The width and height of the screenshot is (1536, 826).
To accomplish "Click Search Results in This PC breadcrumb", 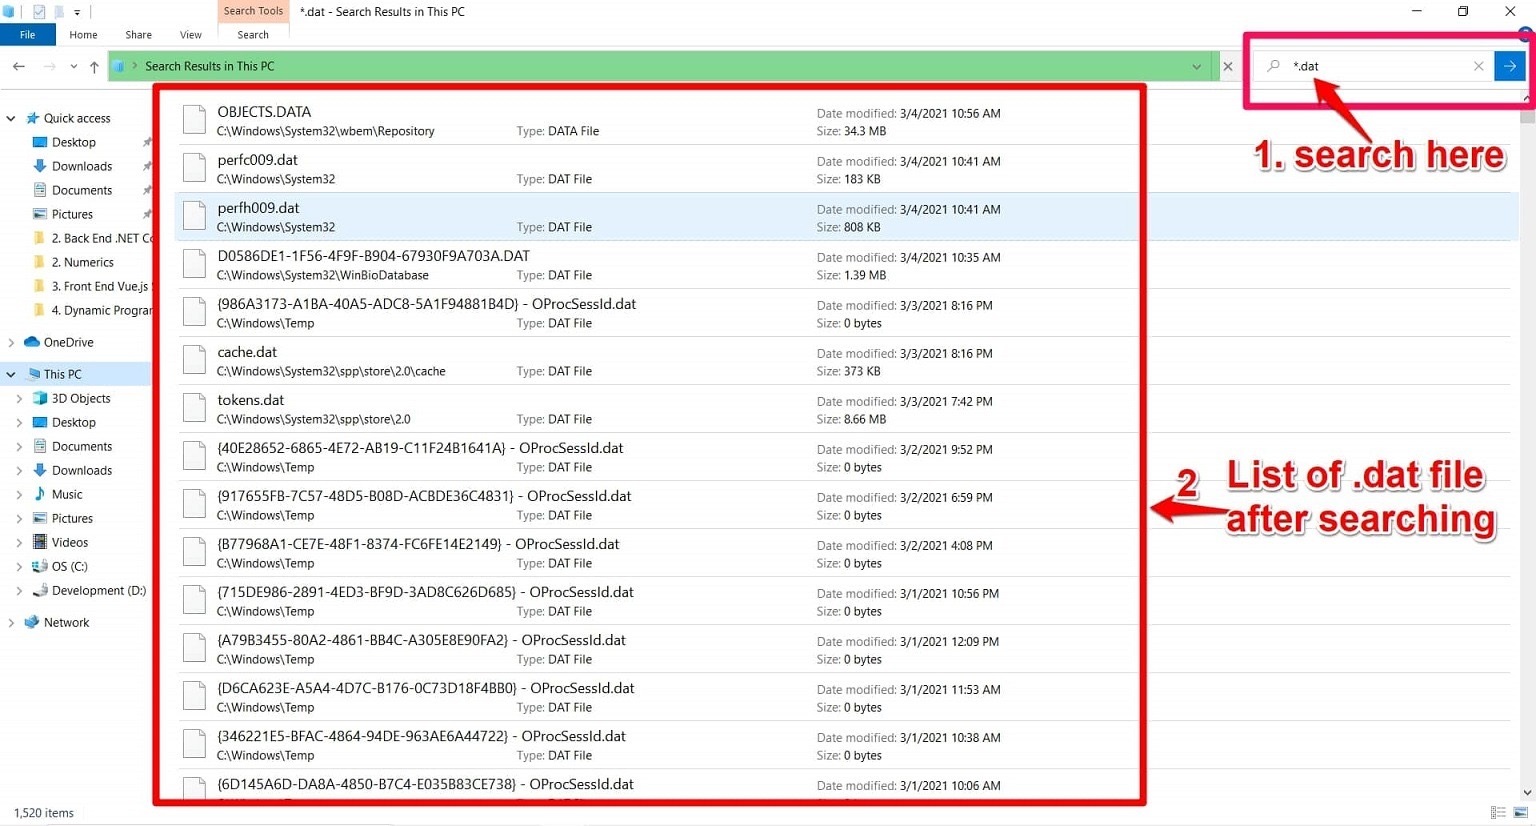I will [209, 66].
